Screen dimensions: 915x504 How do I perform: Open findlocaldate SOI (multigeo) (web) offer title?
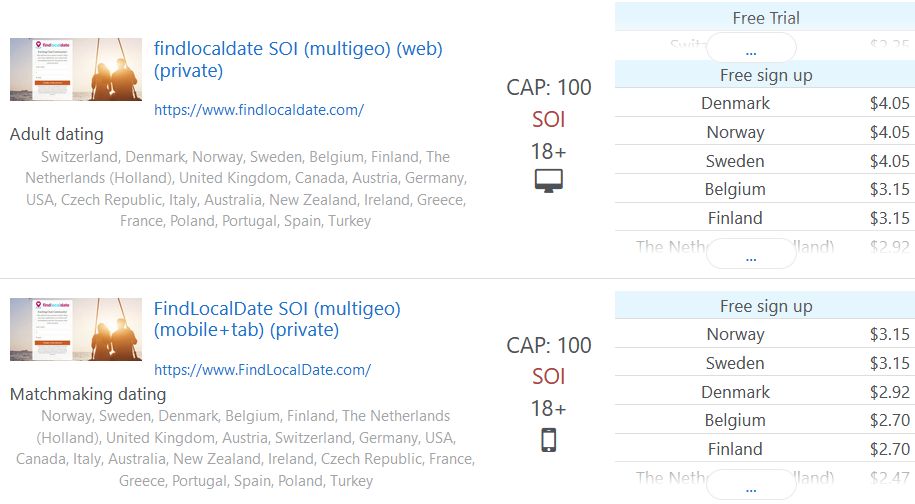point(298,59)
